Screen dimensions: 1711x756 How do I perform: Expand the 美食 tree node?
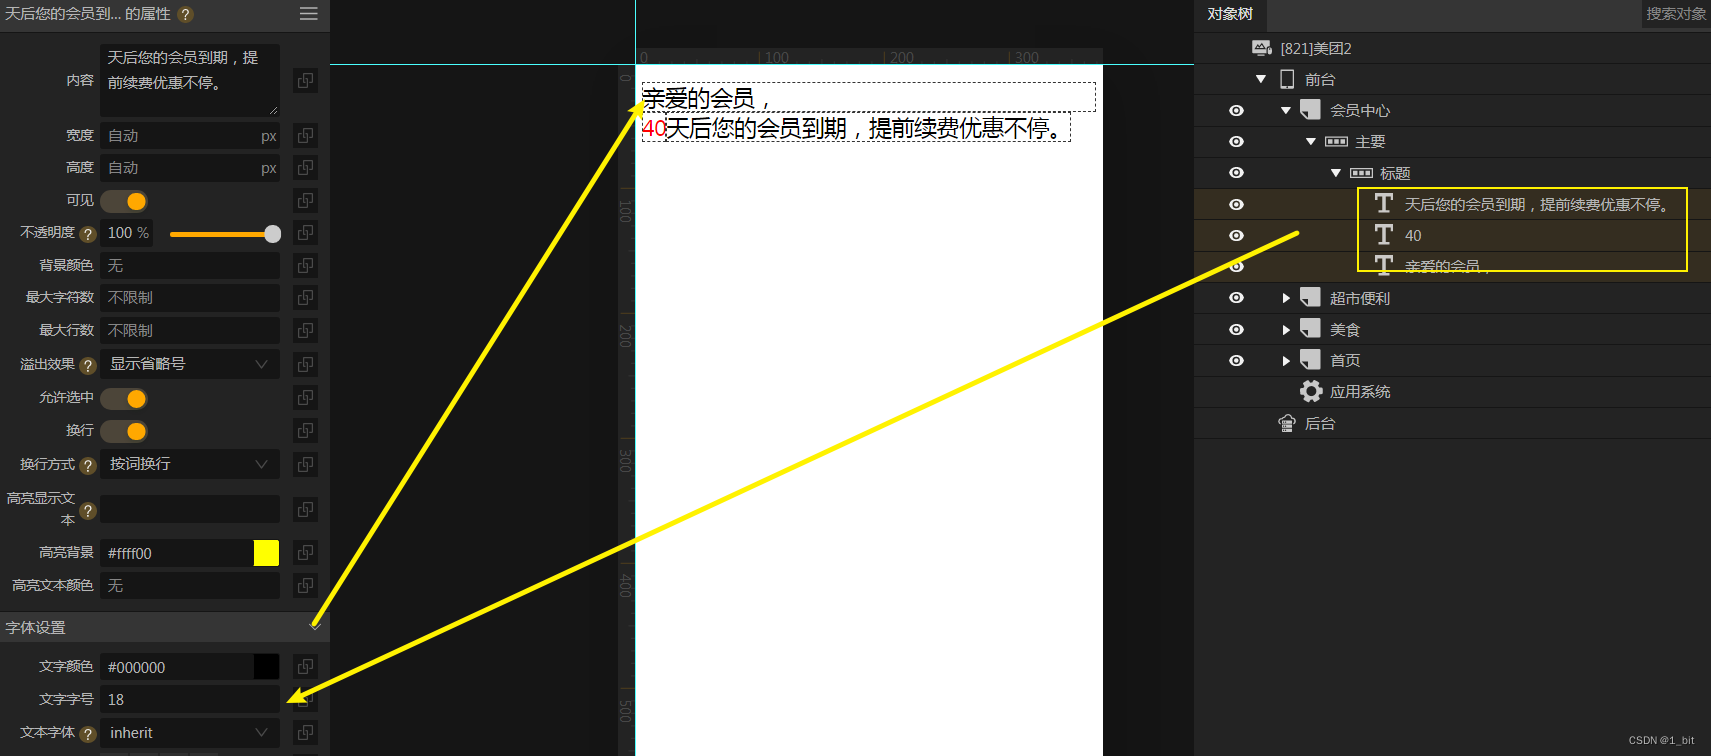1286,329
